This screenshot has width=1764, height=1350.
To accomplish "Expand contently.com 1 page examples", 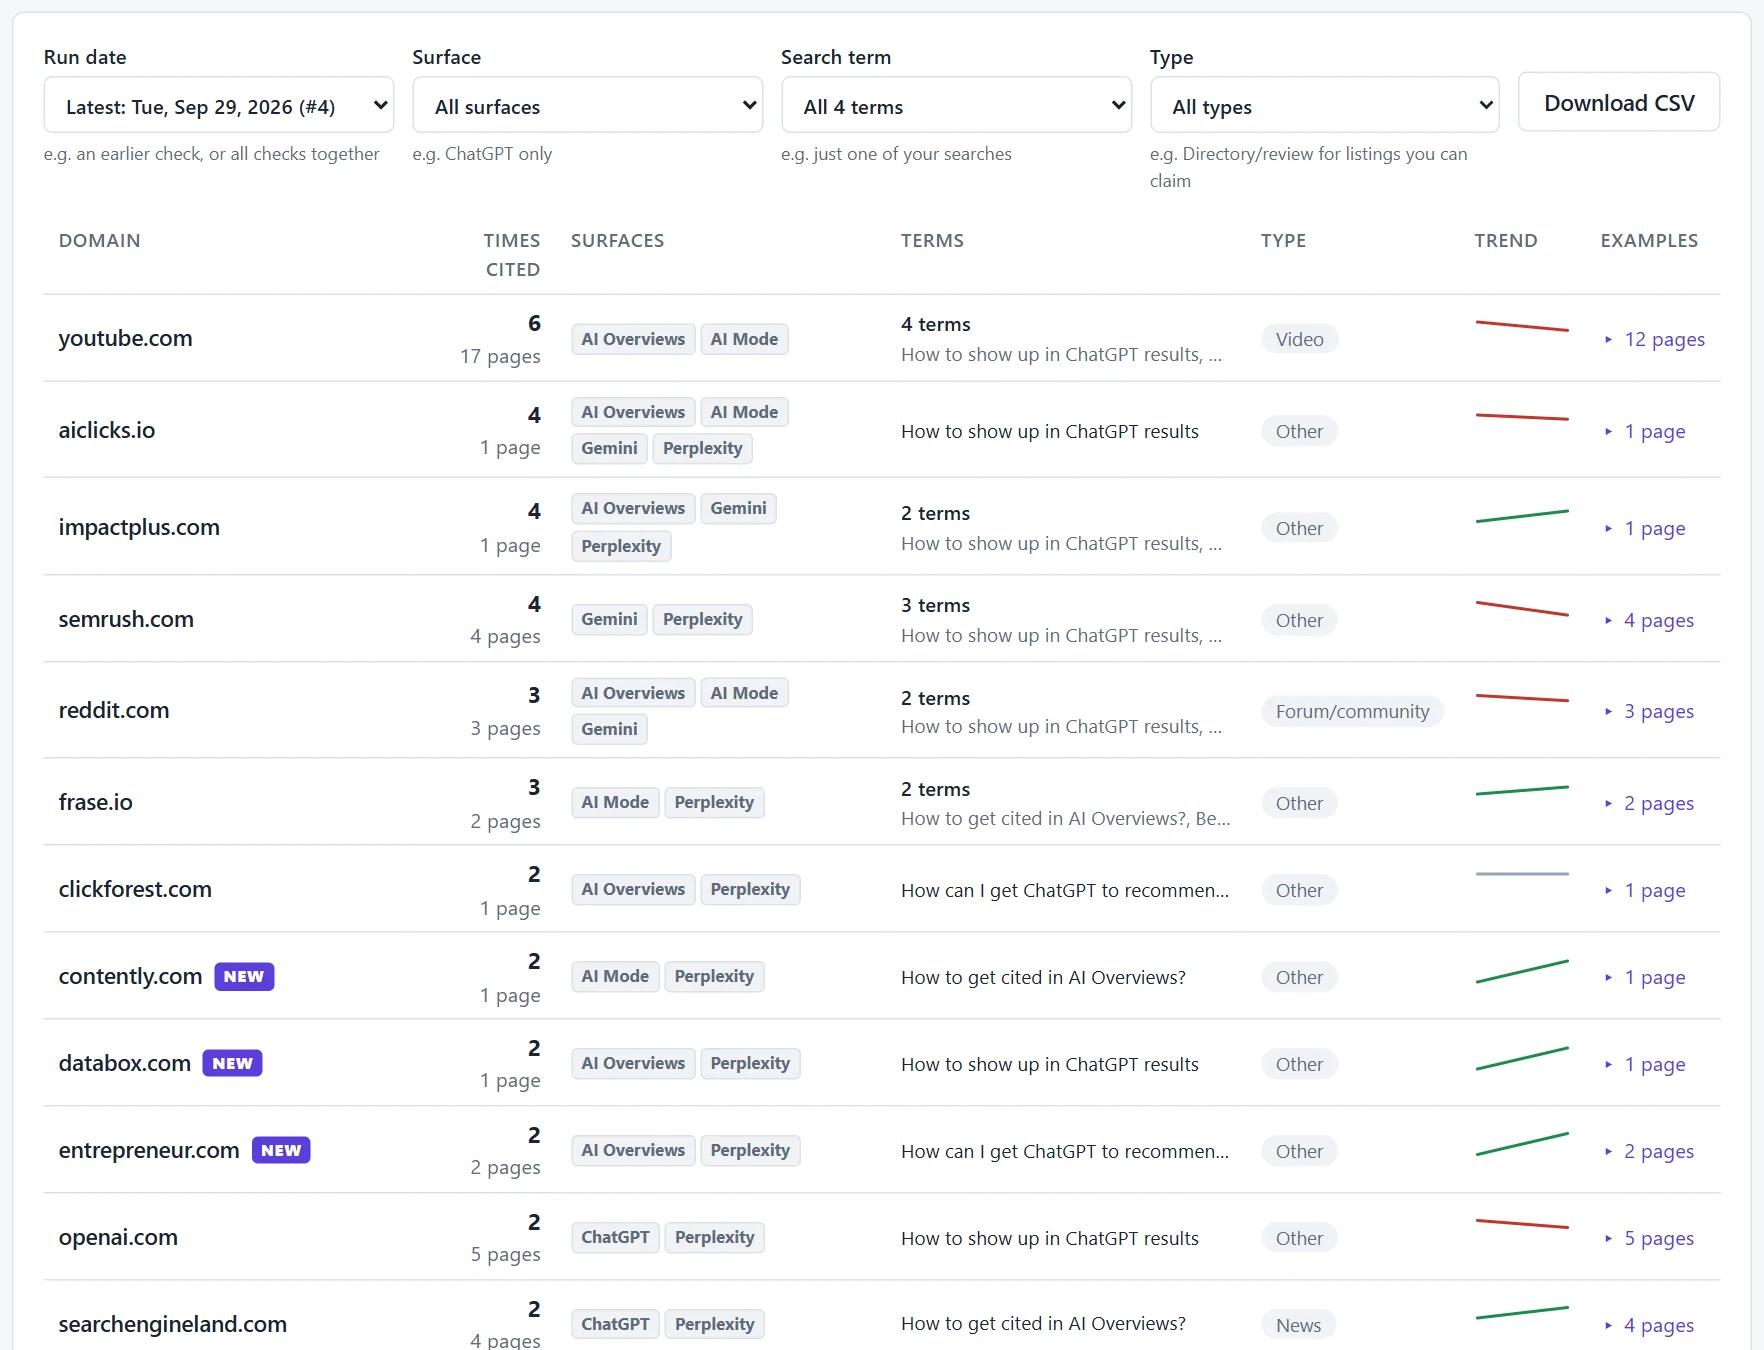I will coord(1645,978).
